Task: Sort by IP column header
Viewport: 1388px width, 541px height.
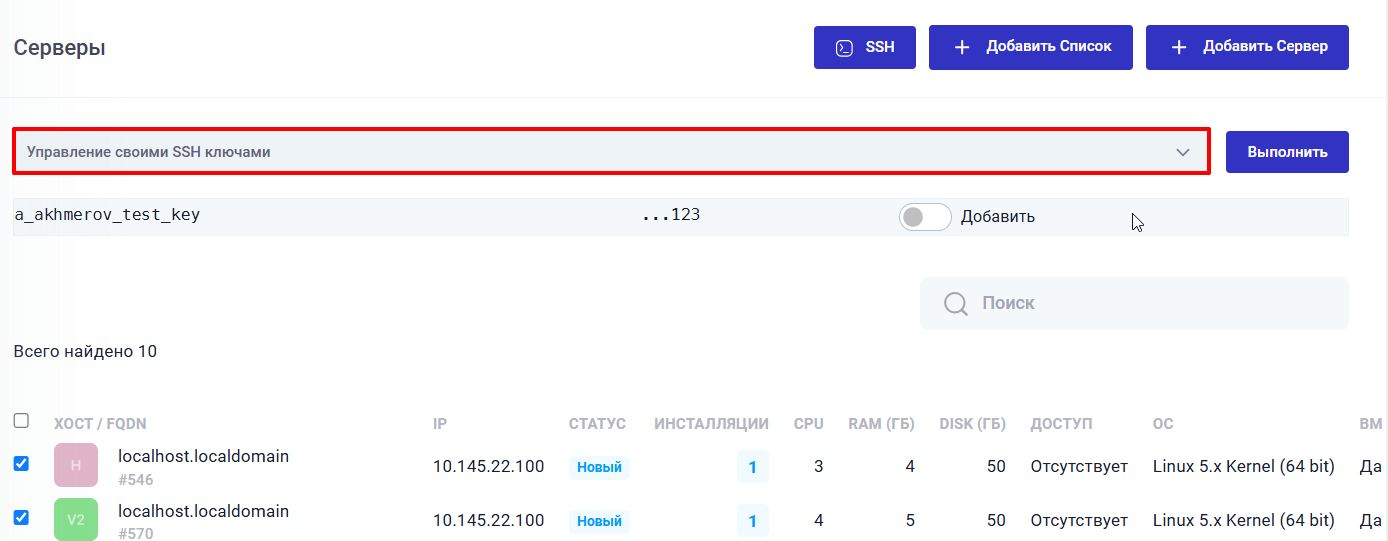Action: tap(440, 424)
